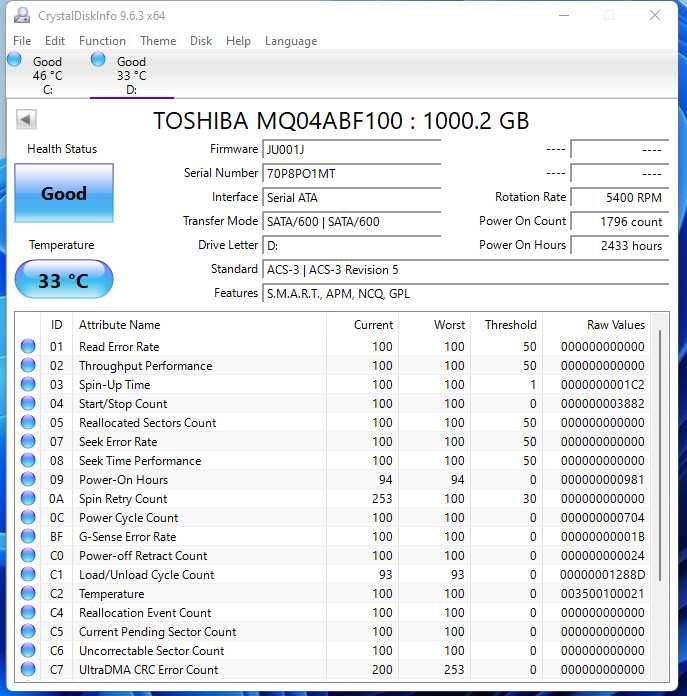The width and height of the screenshot is (687, 696).
Task: Click the blue status orb for drive D:
Action: 98,59
